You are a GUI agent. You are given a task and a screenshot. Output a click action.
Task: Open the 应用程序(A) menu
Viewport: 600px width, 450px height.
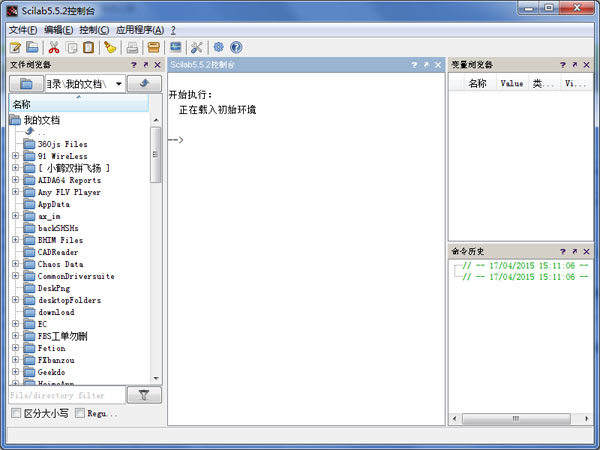point(140,30)
